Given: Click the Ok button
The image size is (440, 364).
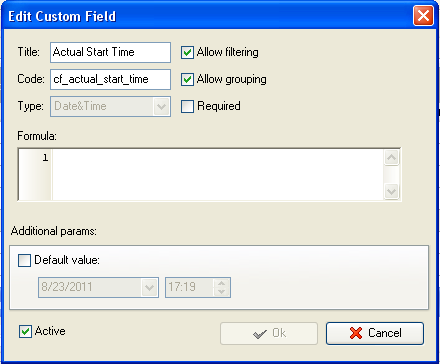Looking at the screenshot, I should click(269, 333).
